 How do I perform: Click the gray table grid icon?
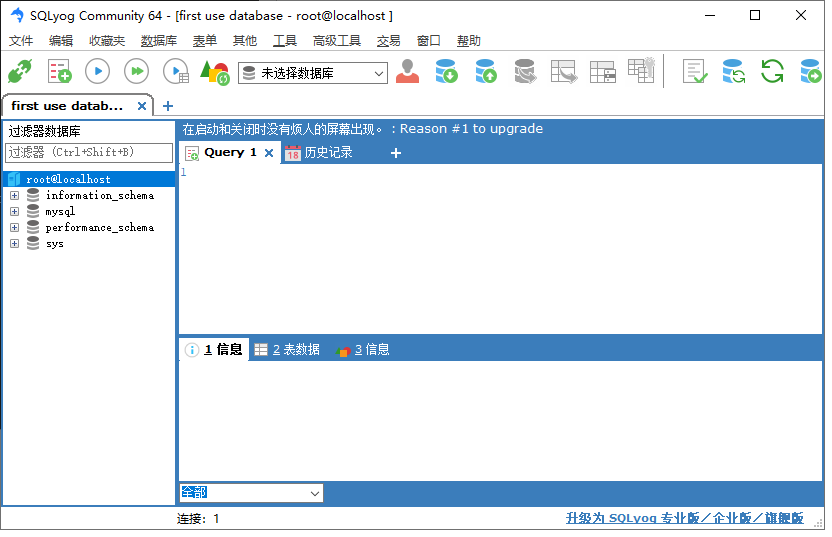603,72
